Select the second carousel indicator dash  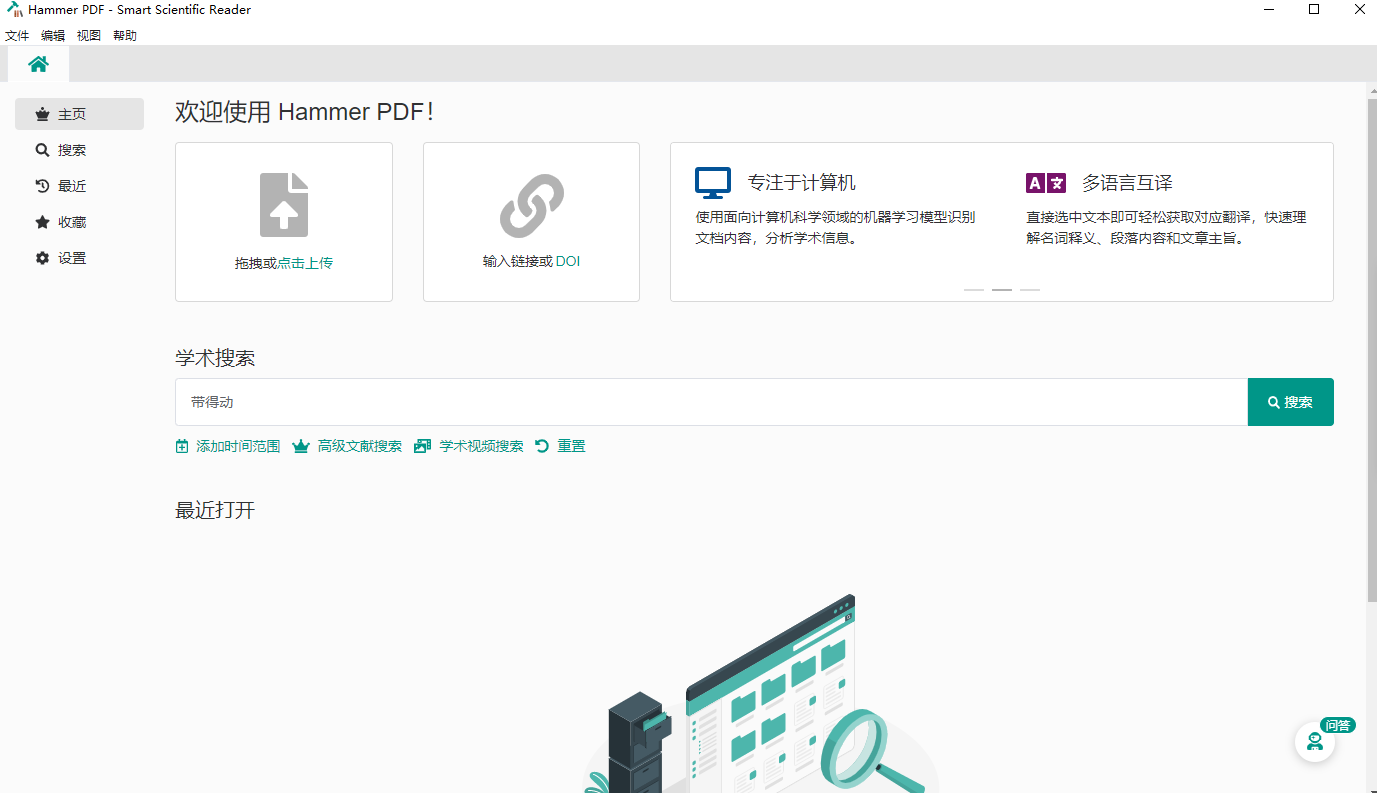pos(1002,289)
